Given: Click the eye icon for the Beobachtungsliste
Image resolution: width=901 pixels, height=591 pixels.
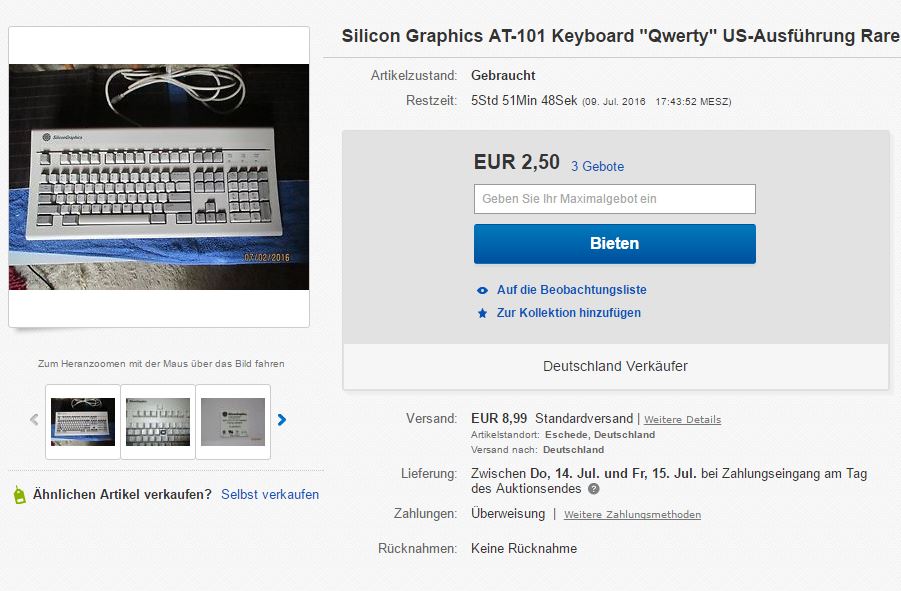Looking at the screenshot, I should click(483, 290).
